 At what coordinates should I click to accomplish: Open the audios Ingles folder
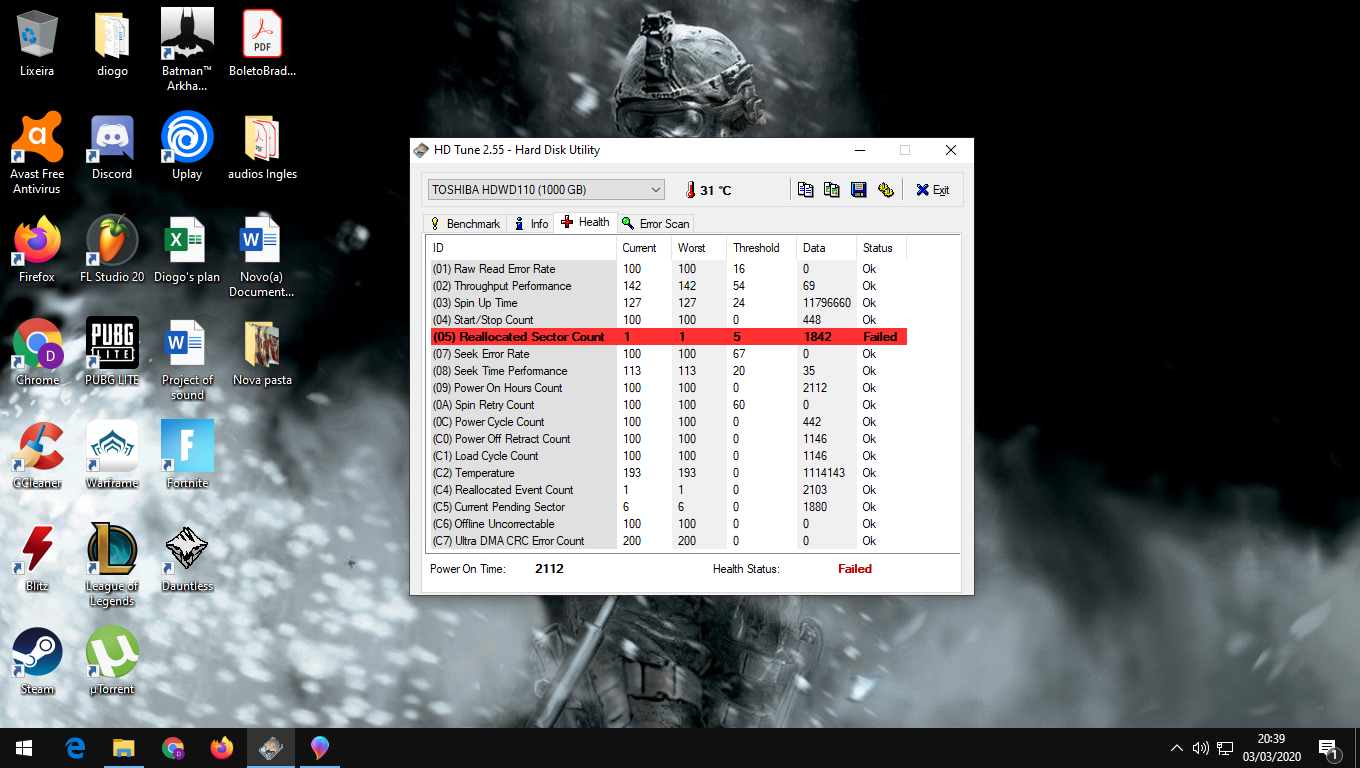tap(262, 147)
